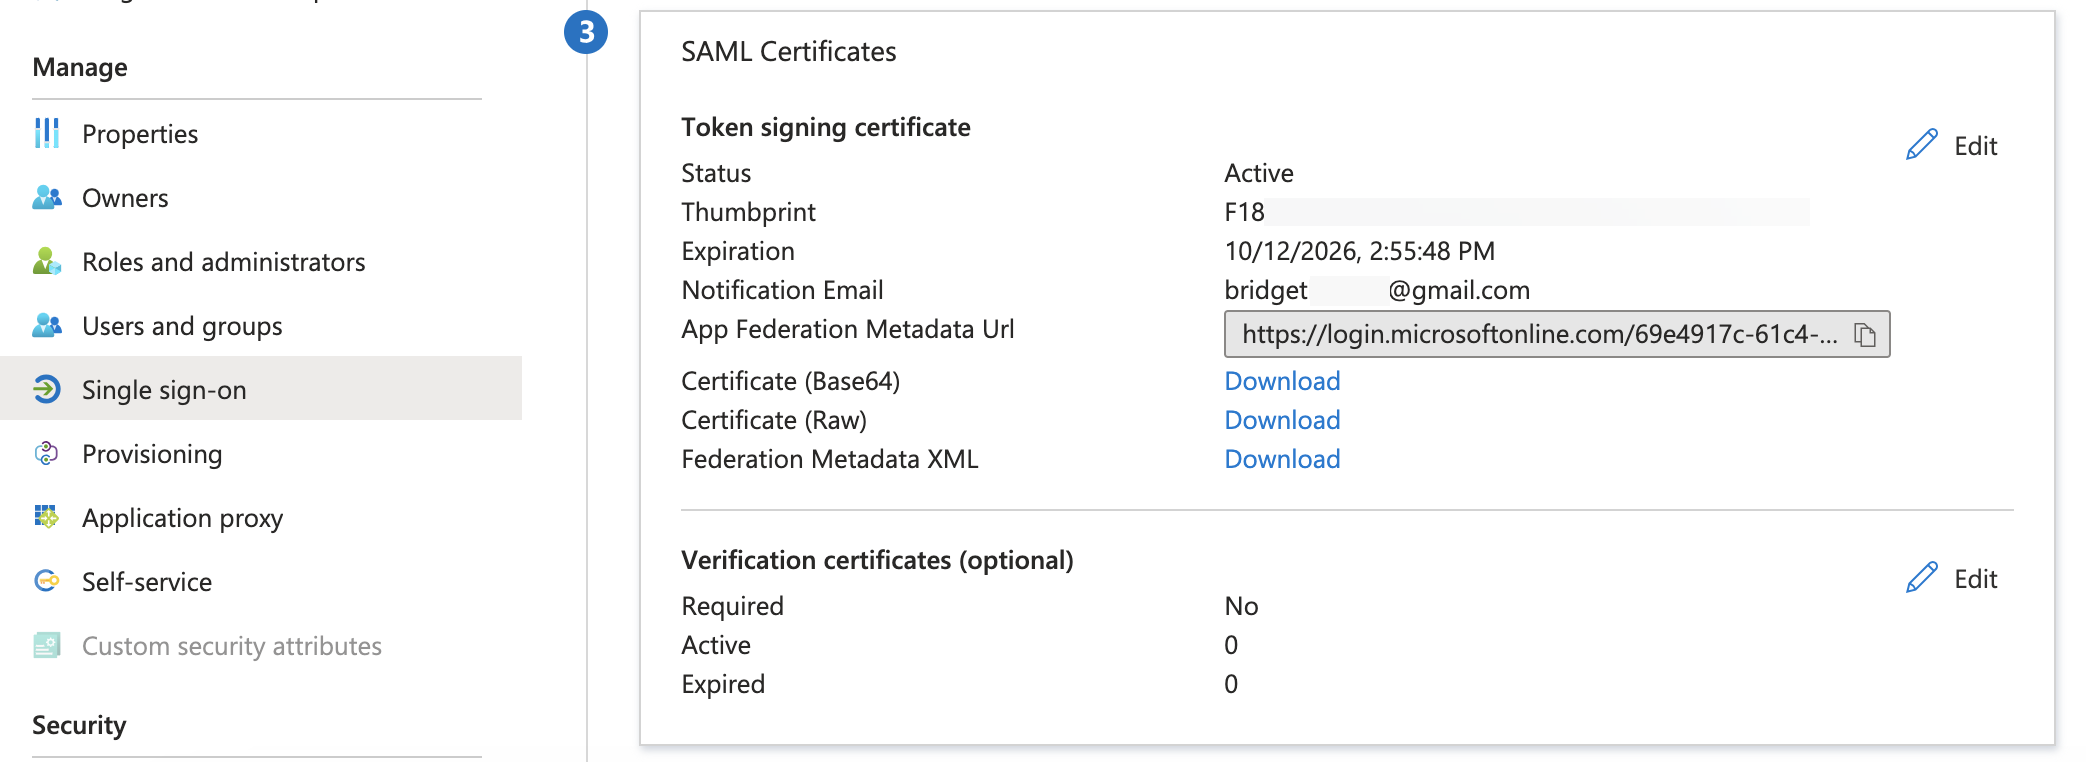
Task: Click the Properties sidebar icon
Action: click(x=47, y=133)
